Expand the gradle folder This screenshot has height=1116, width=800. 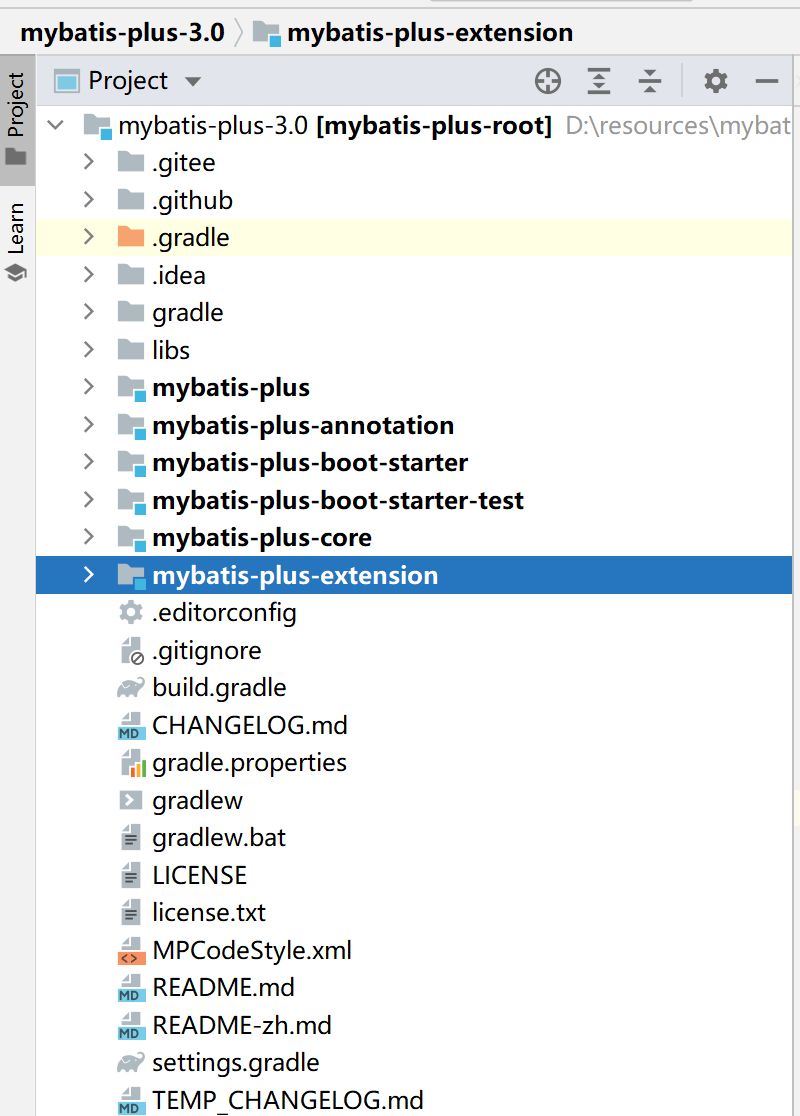tap(89, 312)
